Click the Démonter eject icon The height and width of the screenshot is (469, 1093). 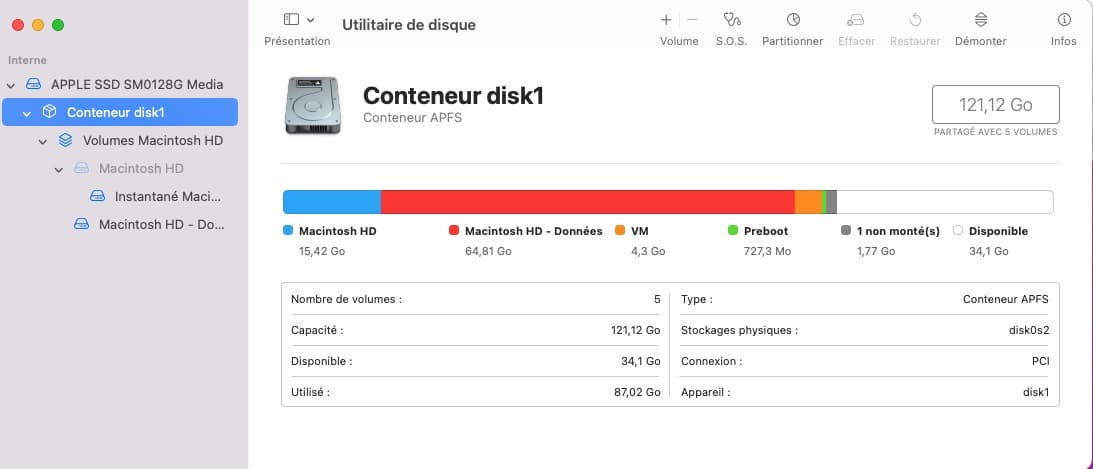point(980,20)
